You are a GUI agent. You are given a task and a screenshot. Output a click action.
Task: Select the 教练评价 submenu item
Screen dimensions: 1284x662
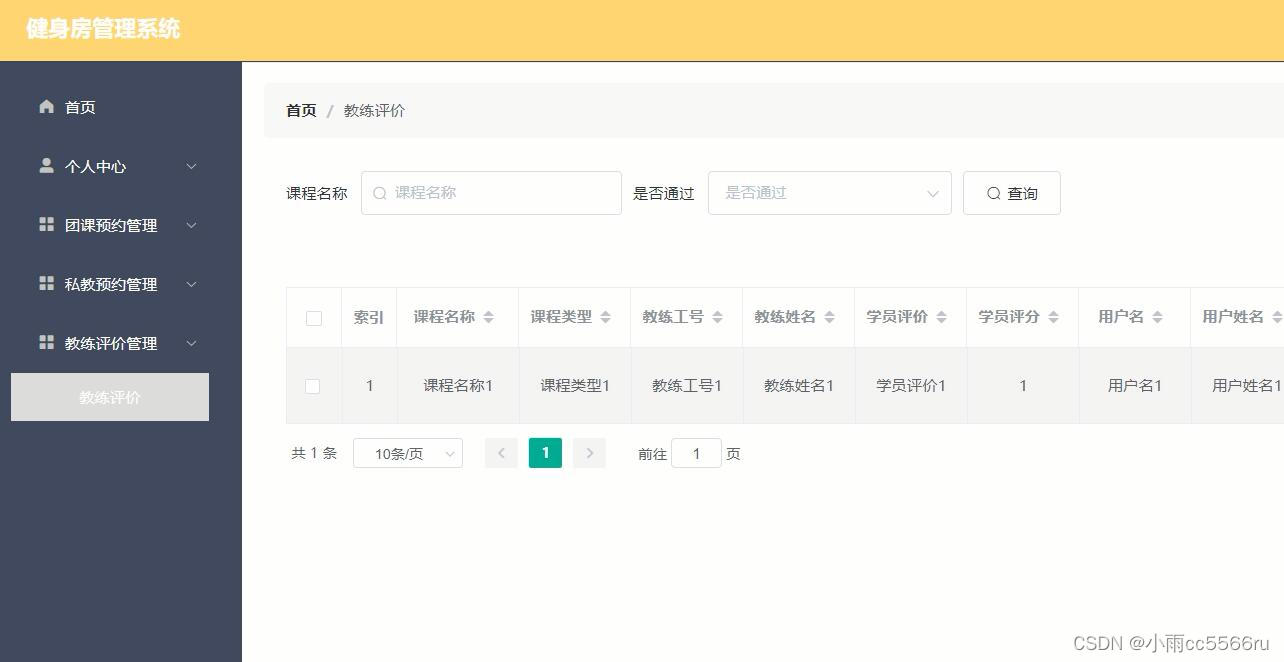pos(110,397)
